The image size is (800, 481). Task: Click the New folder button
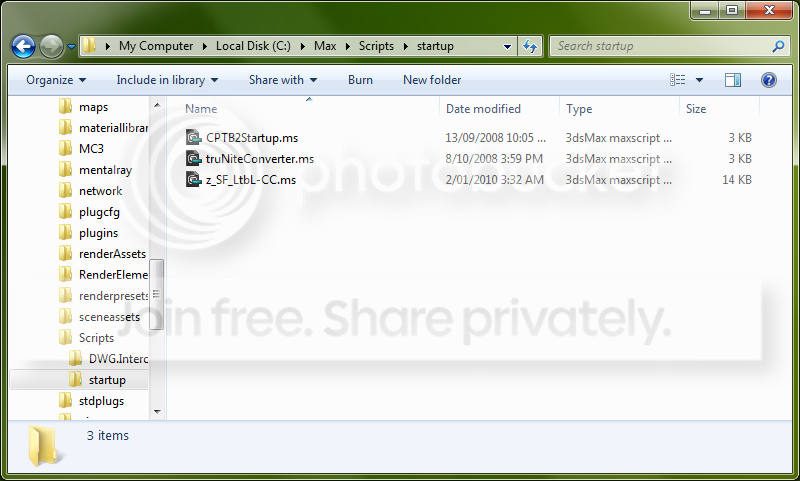pyautogui.click(x=432, y=80)
